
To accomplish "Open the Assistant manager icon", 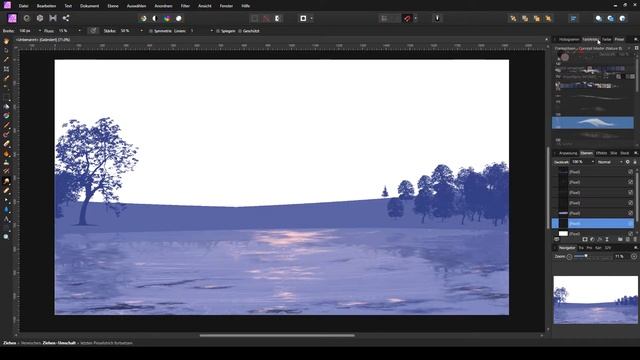I will click(437, 18).
